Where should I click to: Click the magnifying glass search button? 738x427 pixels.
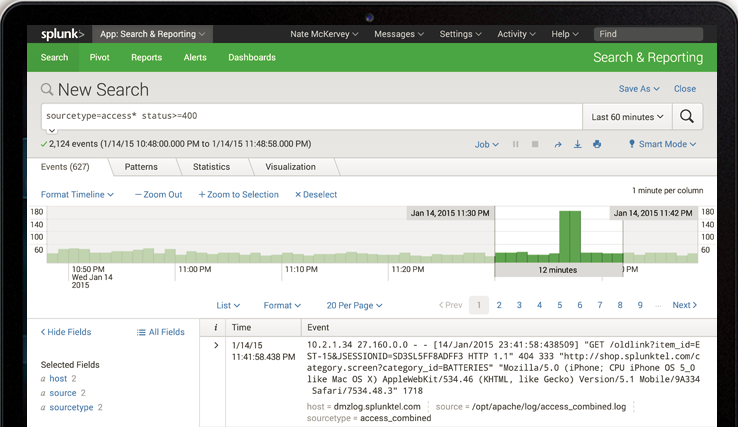[687, 117]
